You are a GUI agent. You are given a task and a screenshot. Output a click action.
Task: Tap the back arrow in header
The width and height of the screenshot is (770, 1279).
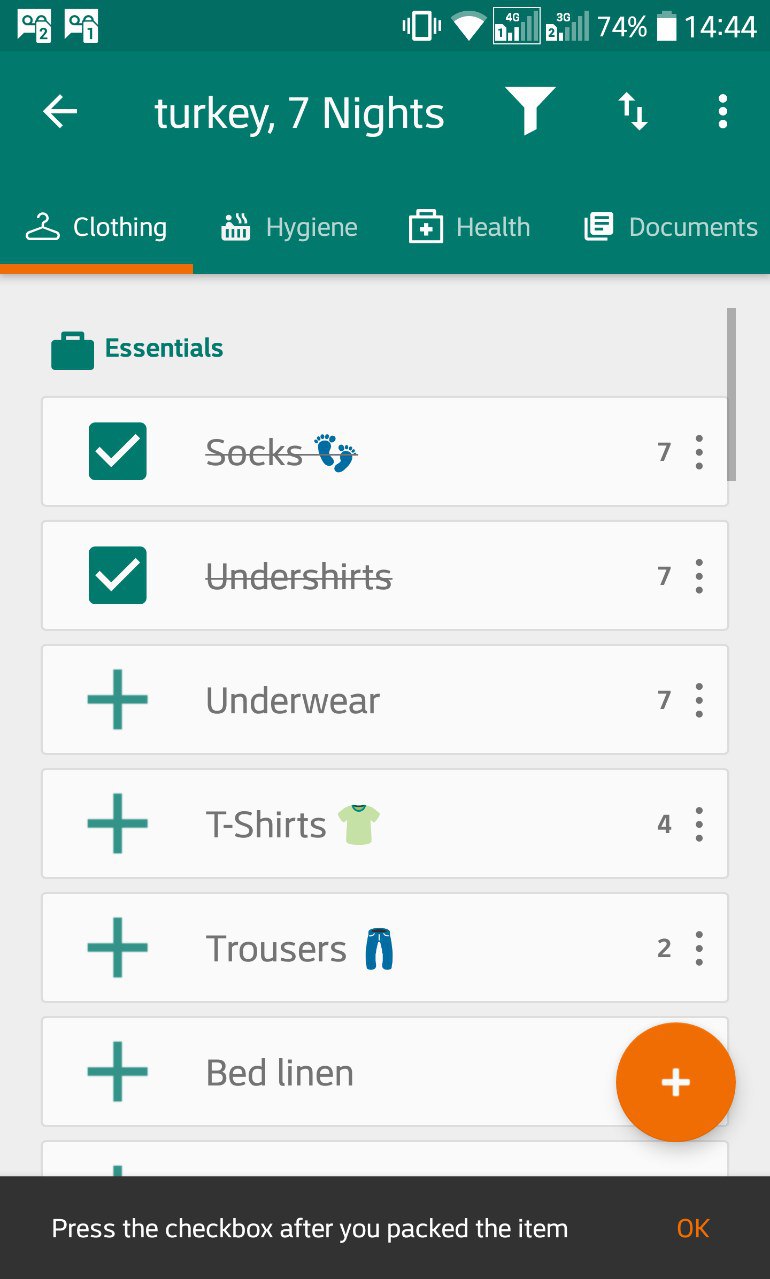tap(60, 112)
